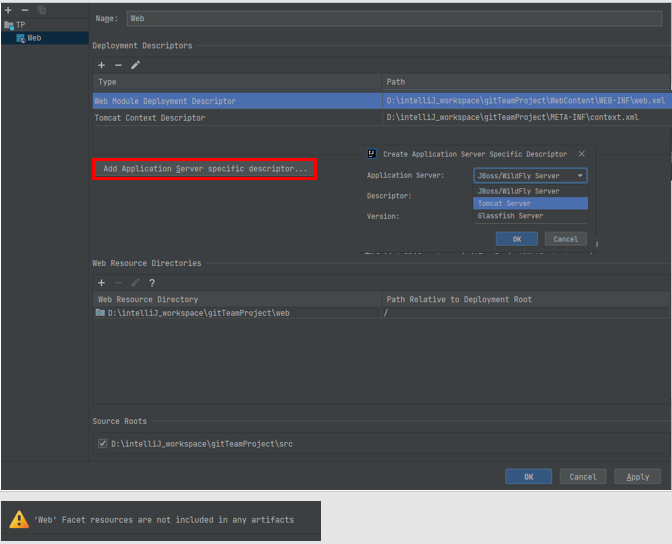Cancel the descriptor dialog
This screenshot has width=672, height=544.
click(x=566, y=239)
